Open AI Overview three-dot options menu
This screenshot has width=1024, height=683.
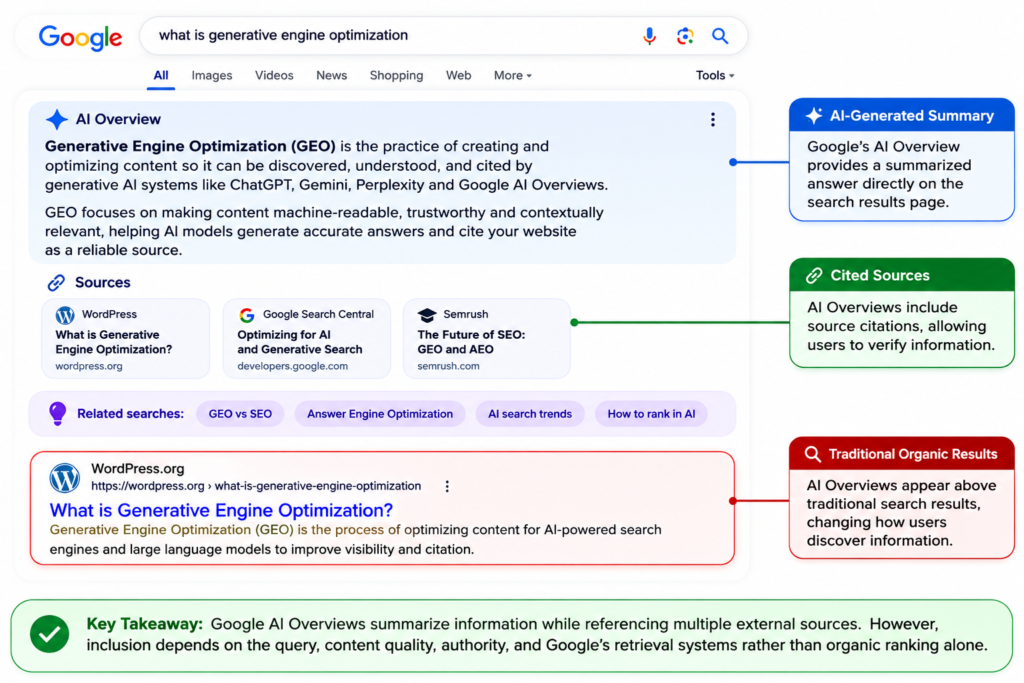coord(712,119)
